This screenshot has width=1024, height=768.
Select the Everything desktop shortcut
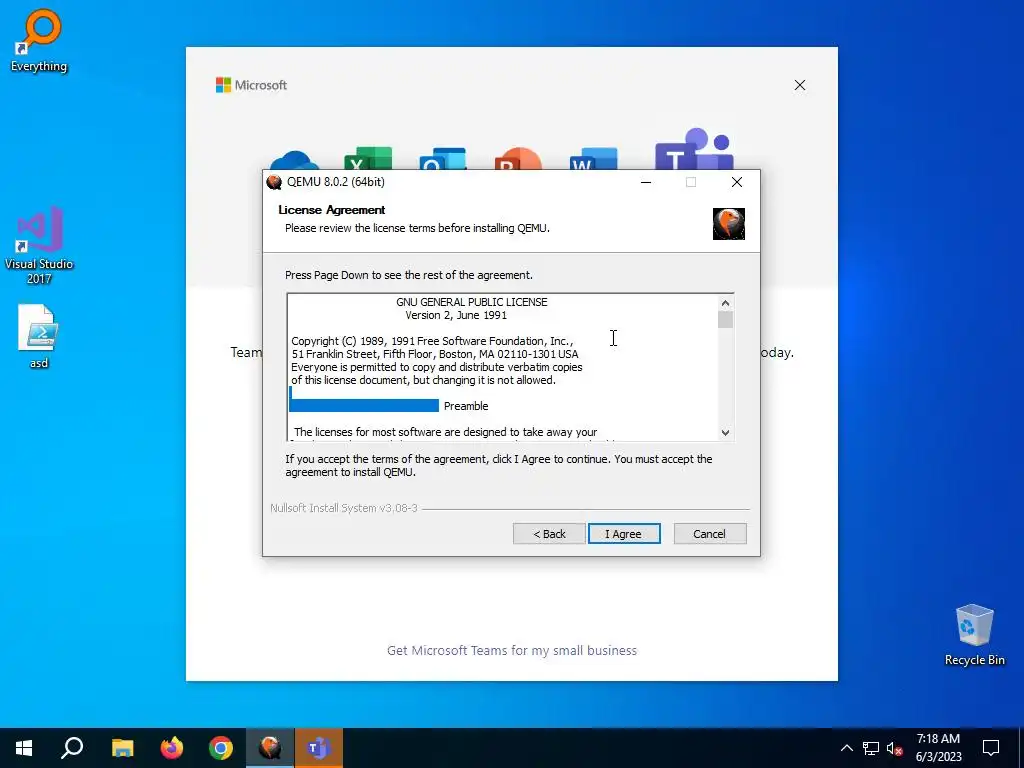[39, 40]
